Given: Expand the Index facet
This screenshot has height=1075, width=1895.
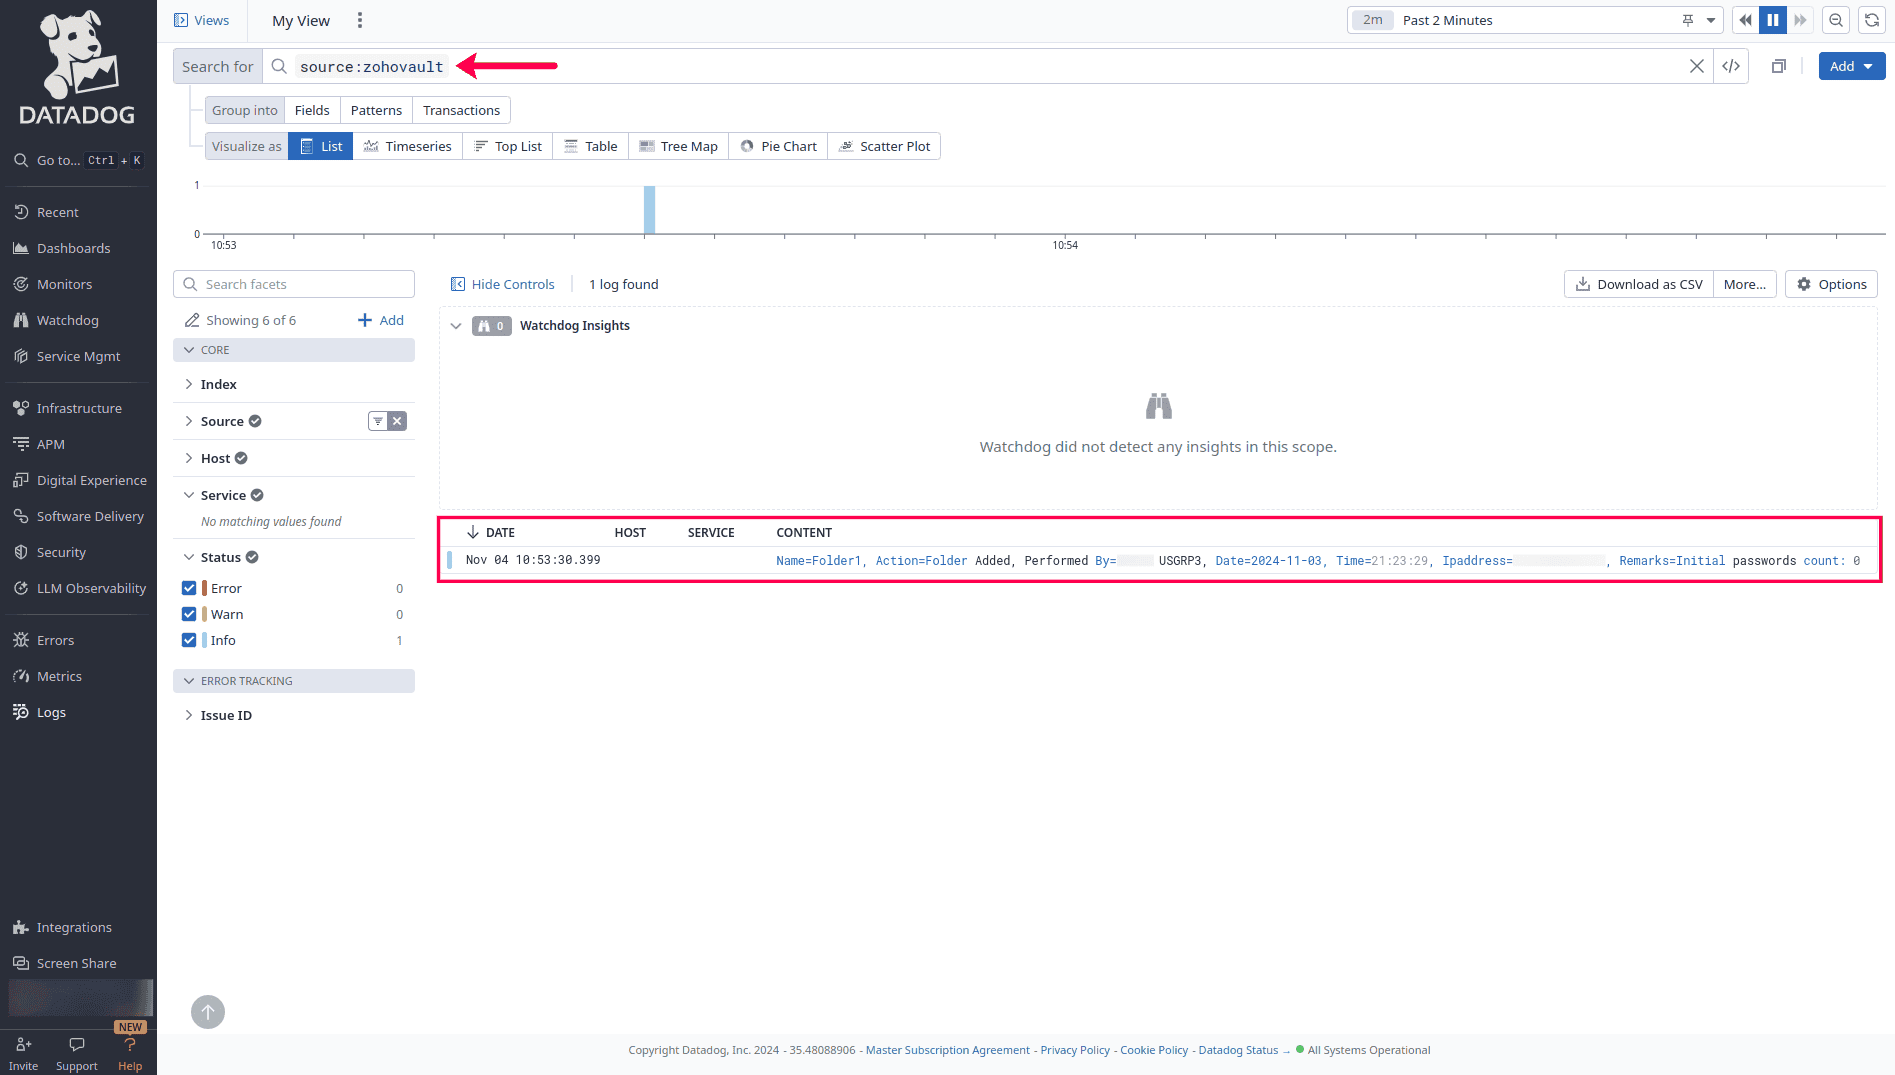Looking at the screenshot, I should [189, 384].
